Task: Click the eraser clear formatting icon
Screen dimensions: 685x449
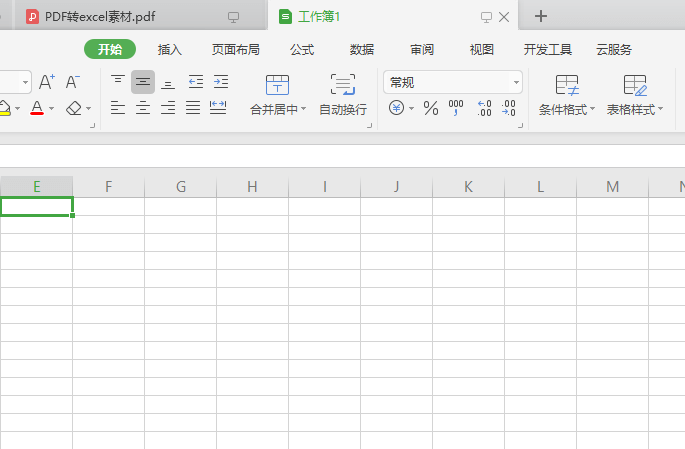Action: coord(73,108)
